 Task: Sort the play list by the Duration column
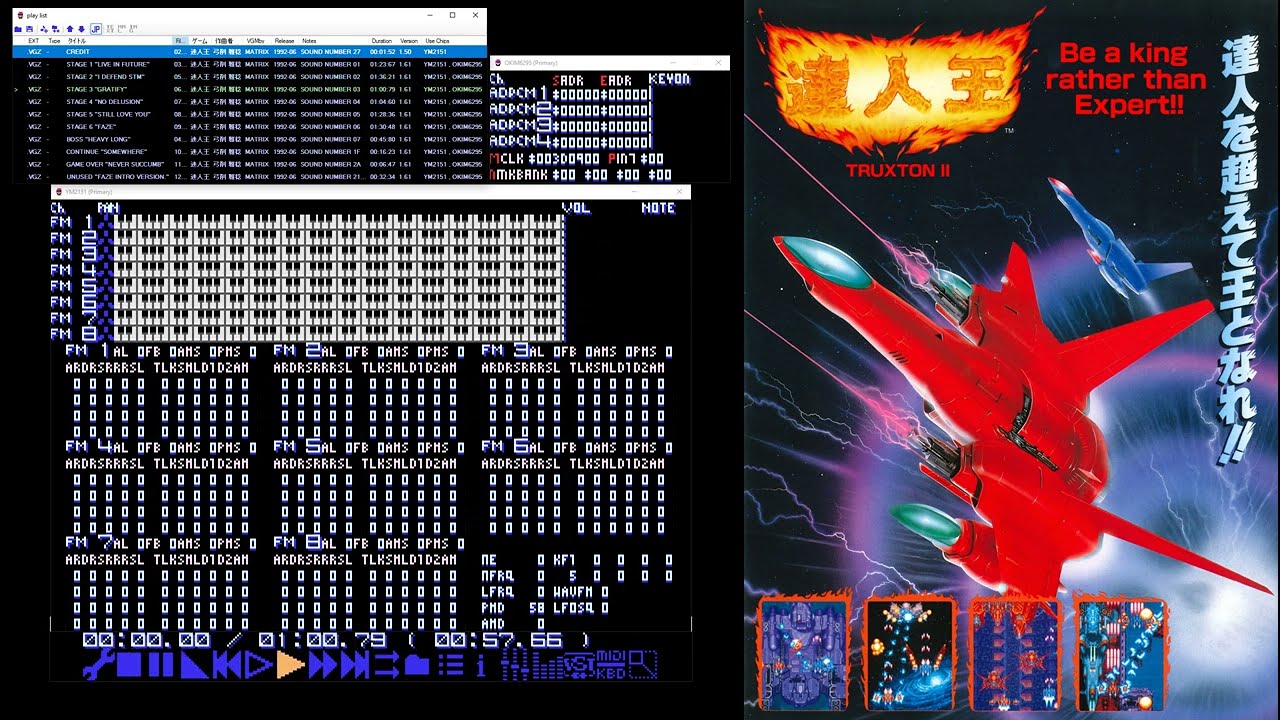(383, 41)
